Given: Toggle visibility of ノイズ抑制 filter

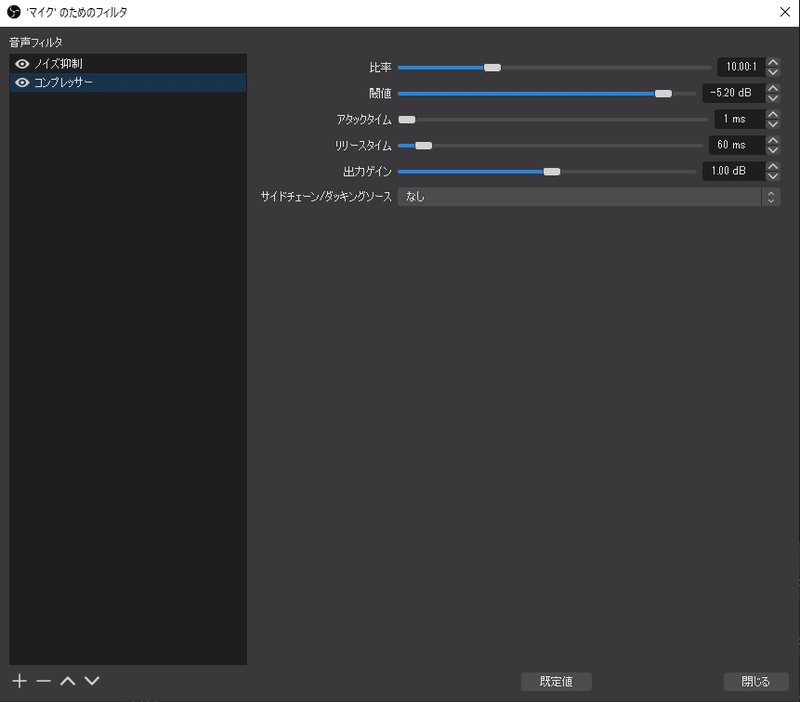Looking at the screenshot, I should pyautogui.click(x=22, y=64).
